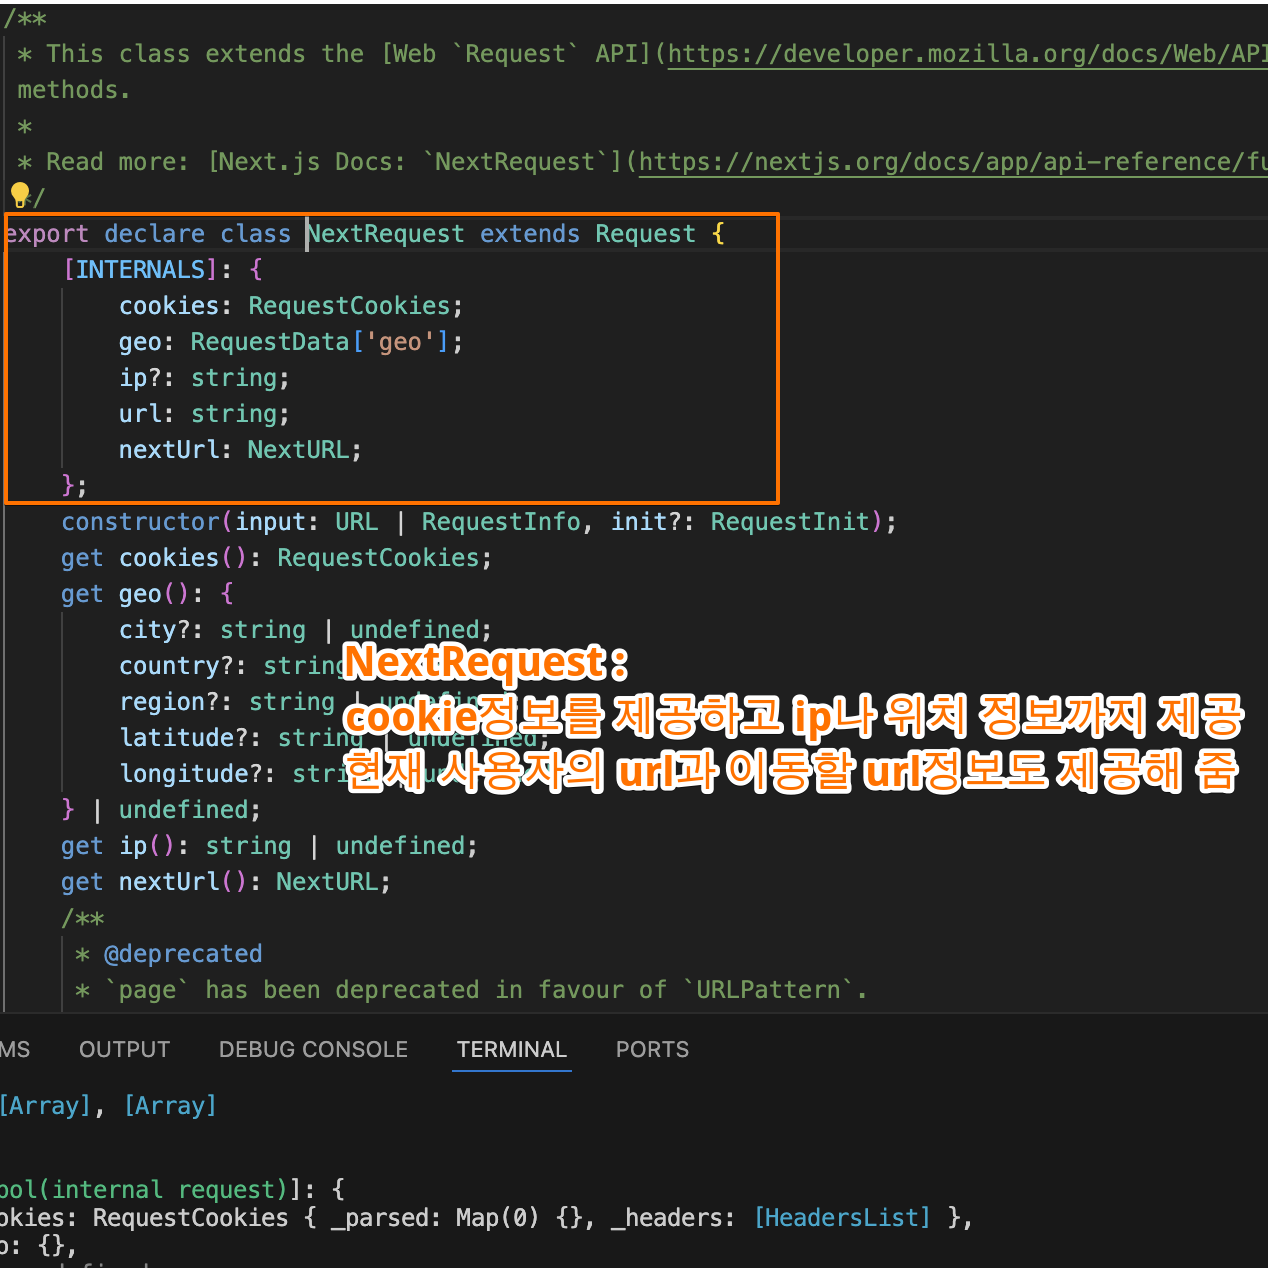Click the 'cookies' getter name
Image resolution: width=1268 pixels, height=1268 pixels.
coord(169,558)
